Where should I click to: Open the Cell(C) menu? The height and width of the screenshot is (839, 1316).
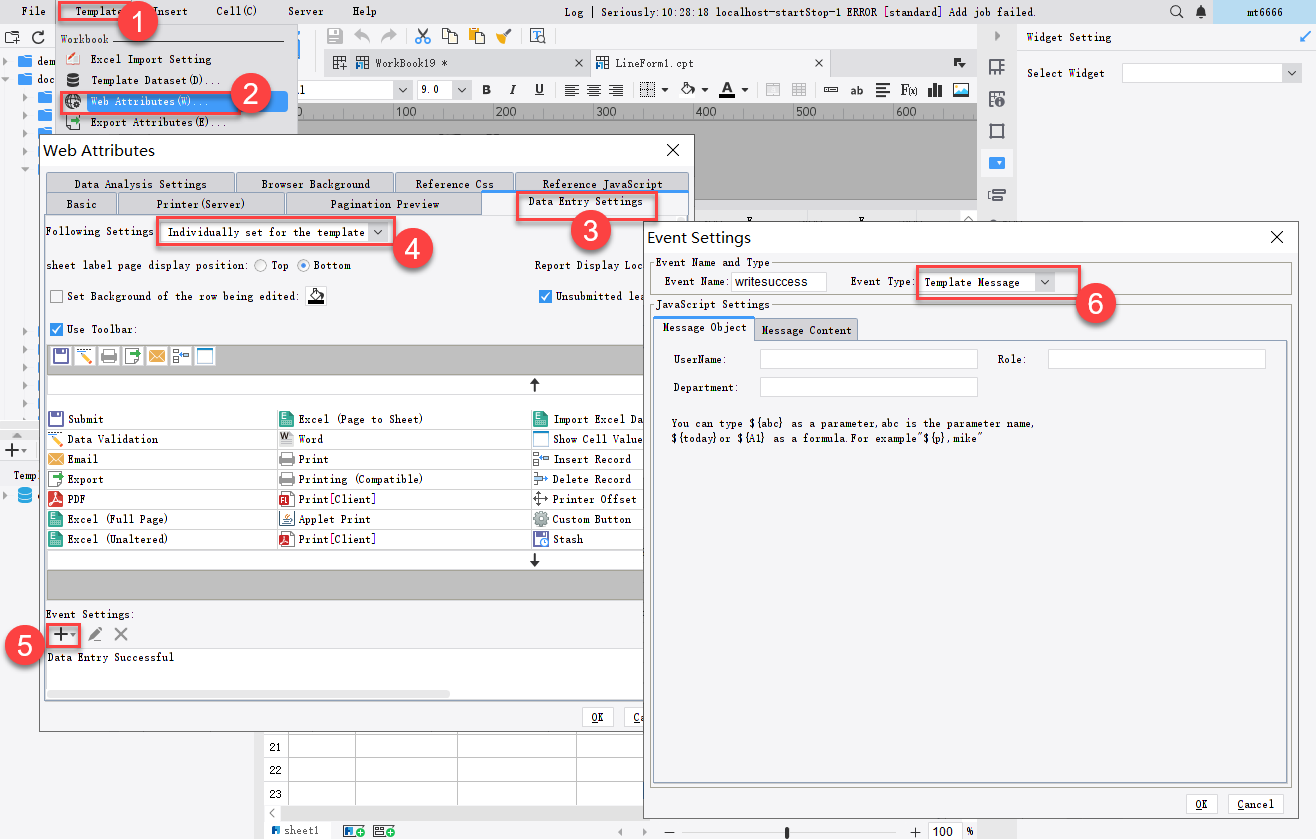pyautogui.click(x=236, y=11)
